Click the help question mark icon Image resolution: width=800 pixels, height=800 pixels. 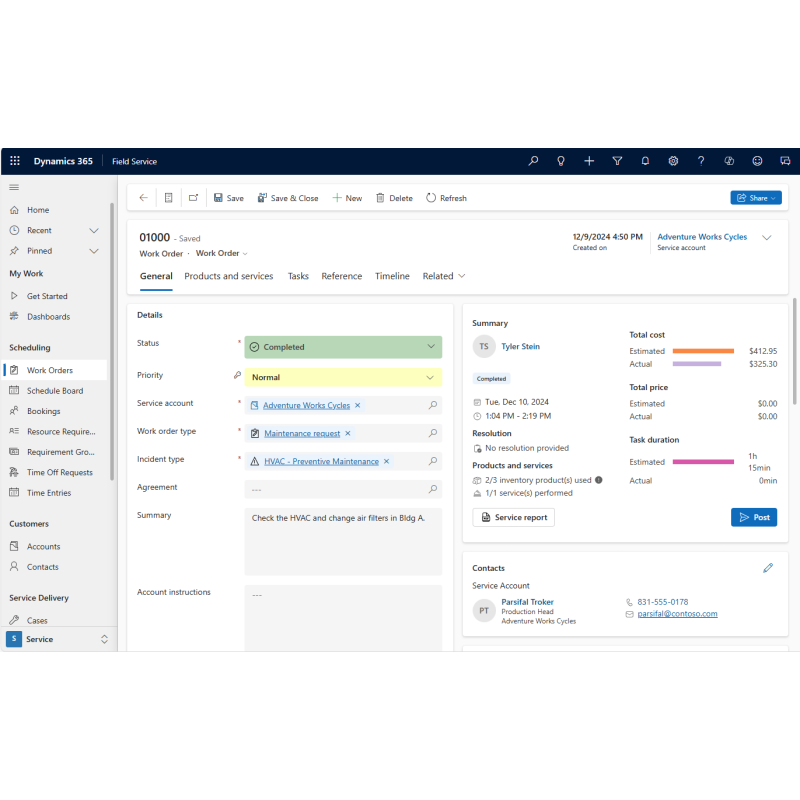coord(701,161)
